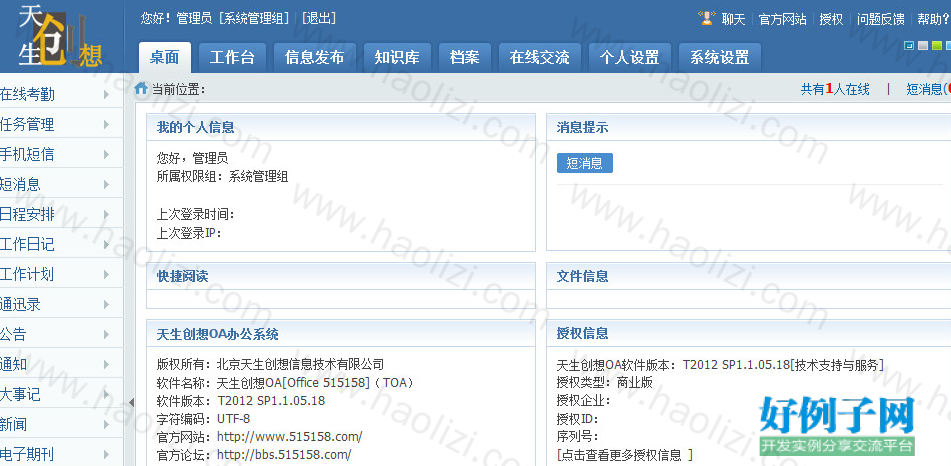
Task: Expand the 日程安排 arrow in the sidebar
Action: (x=106, y=214)
